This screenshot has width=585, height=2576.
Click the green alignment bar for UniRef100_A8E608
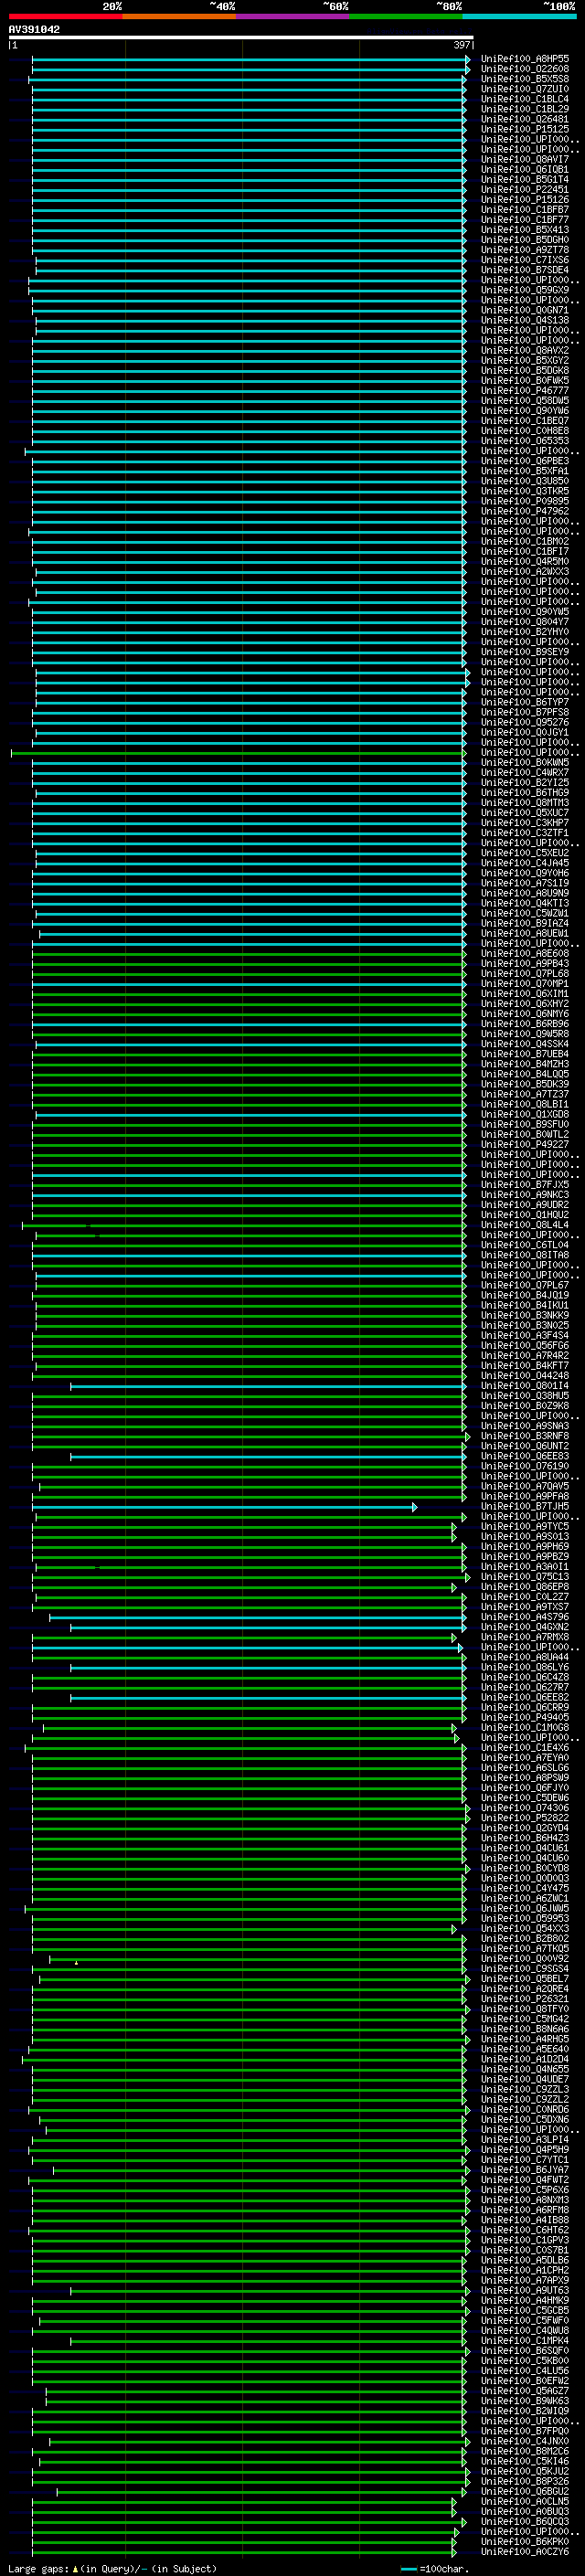(248, 954)
